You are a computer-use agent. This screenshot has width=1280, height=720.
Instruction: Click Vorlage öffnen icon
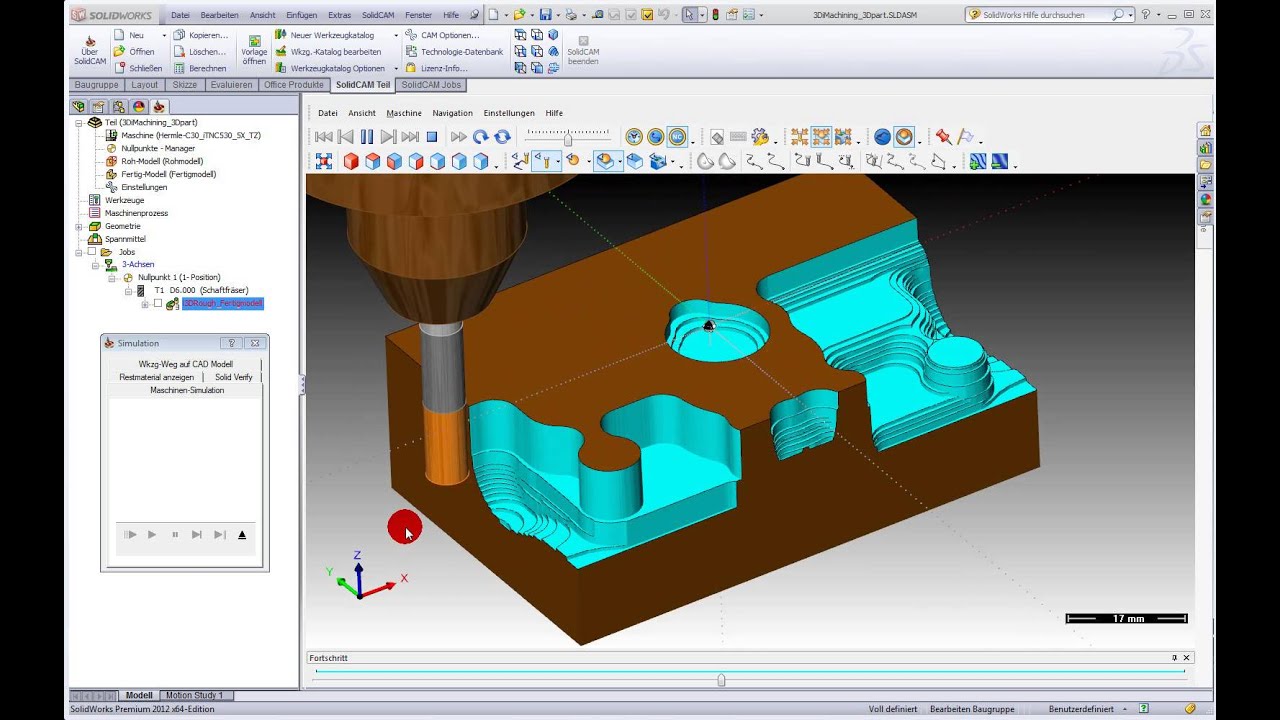[x=254, y=50]
